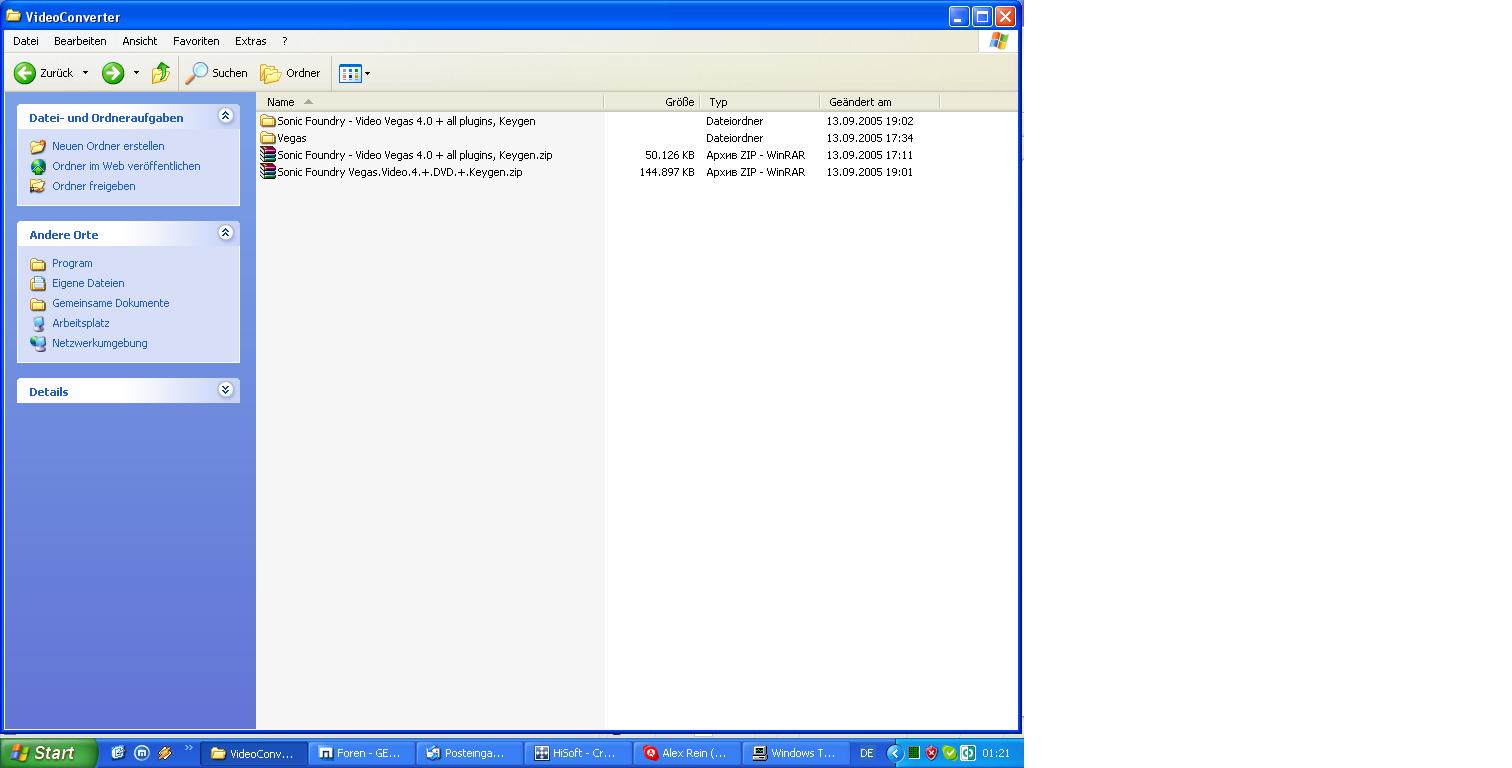
Task: Toggle the Ordner folder tree pane
Action: pyautogui.click(x=290, y=73)
